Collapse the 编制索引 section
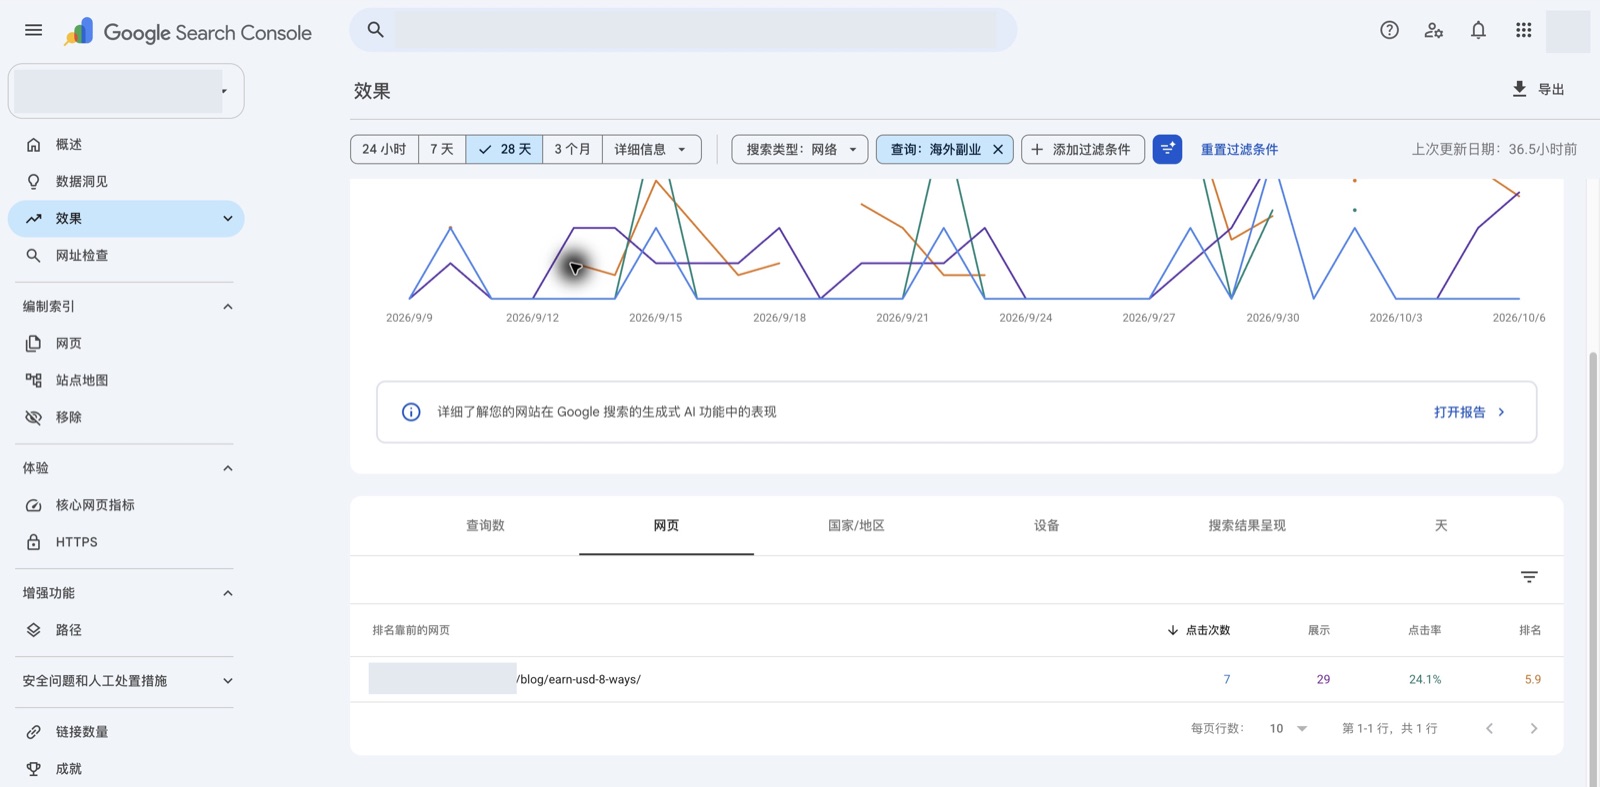1600x787 pixels. (228, 306)
